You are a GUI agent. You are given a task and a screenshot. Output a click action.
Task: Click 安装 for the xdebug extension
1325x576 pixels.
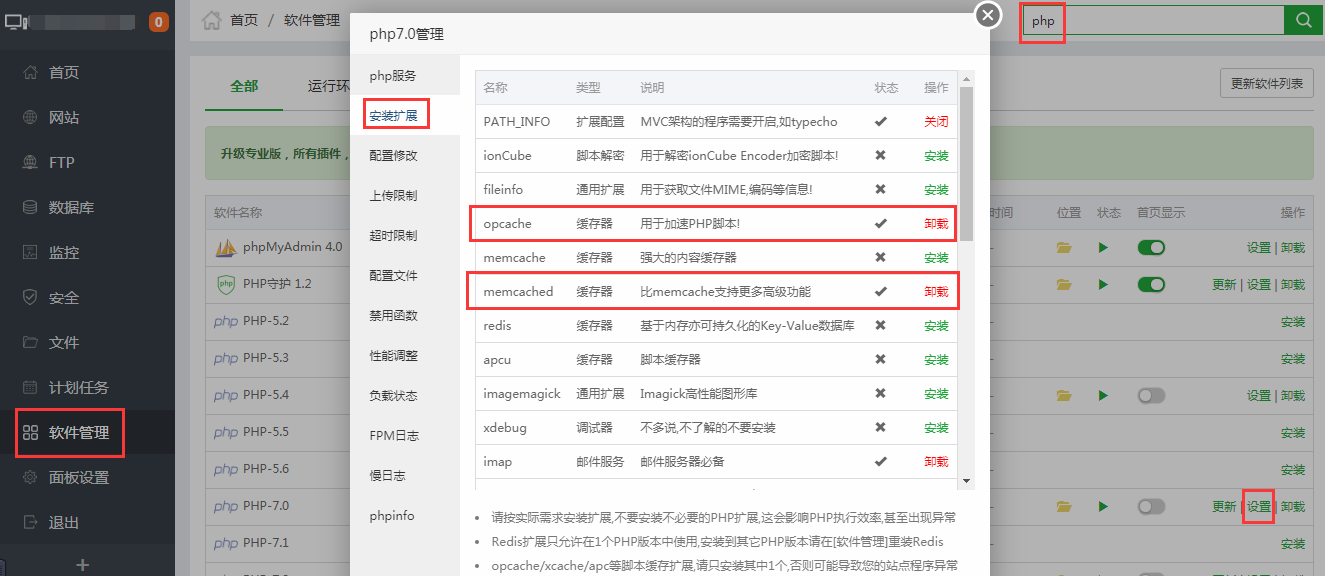[x=936, y=428]
